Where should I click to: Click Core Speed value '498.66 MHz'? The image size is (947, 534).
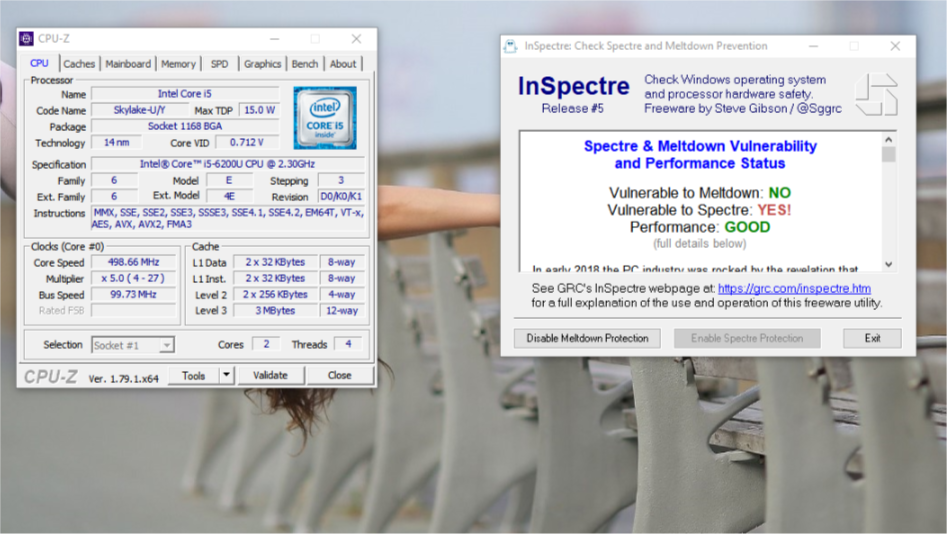click(133, 262)
